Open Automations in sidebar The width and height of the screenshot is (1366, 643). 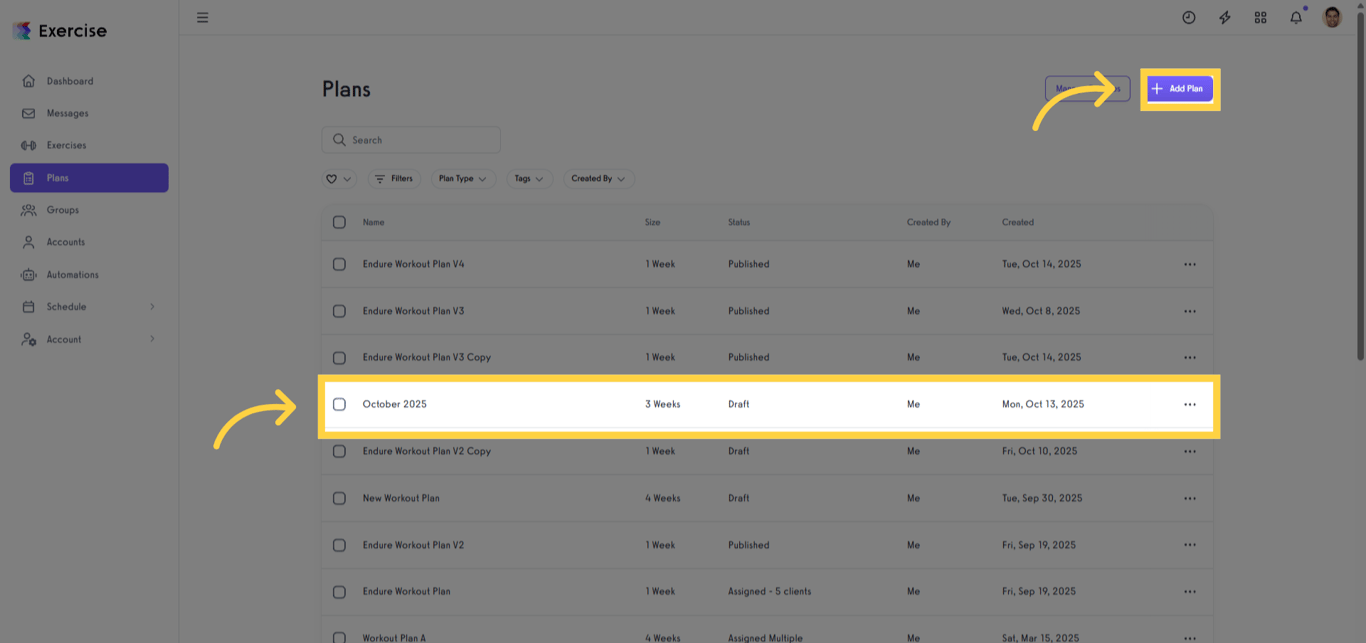tap(89, 274)
